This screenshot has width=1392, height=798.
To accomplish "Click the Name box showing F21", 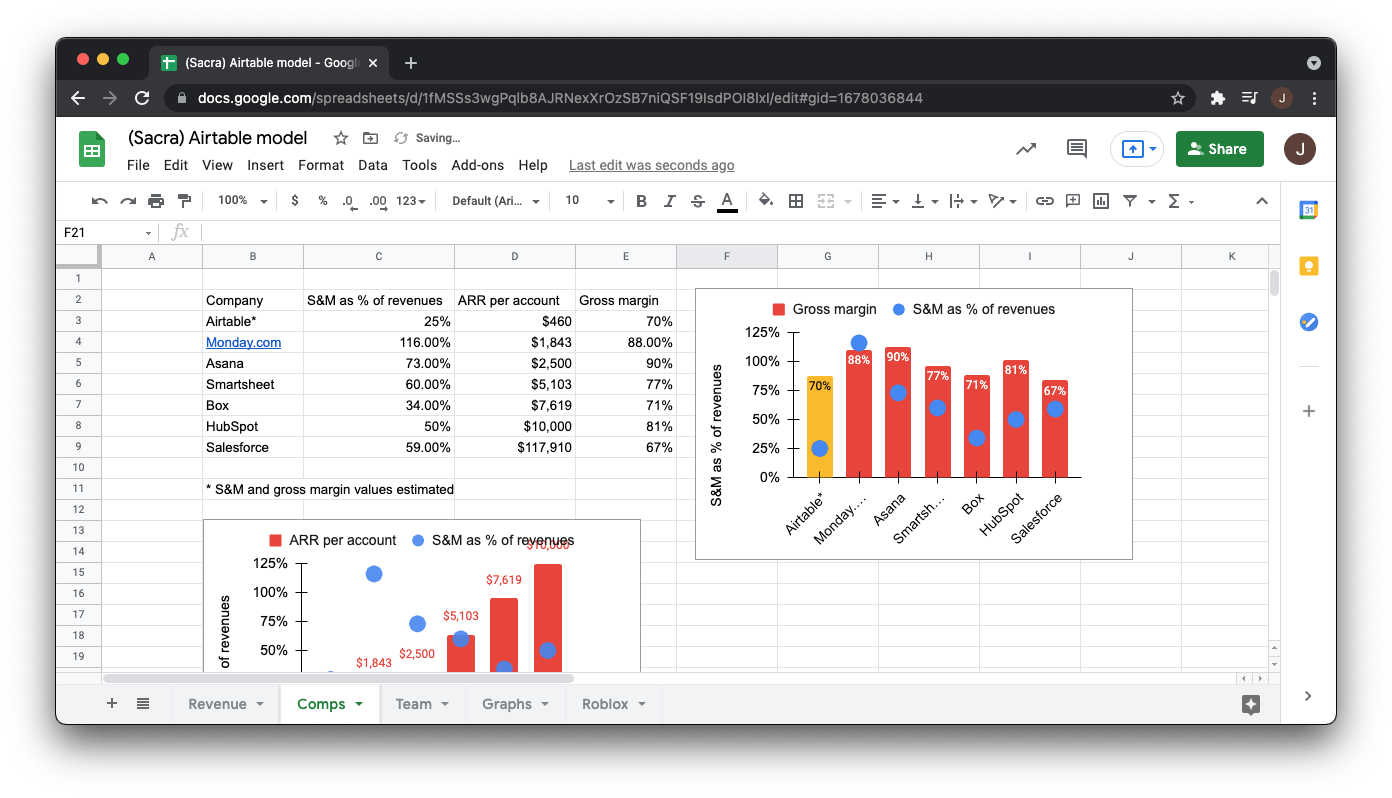I will 107,232.
